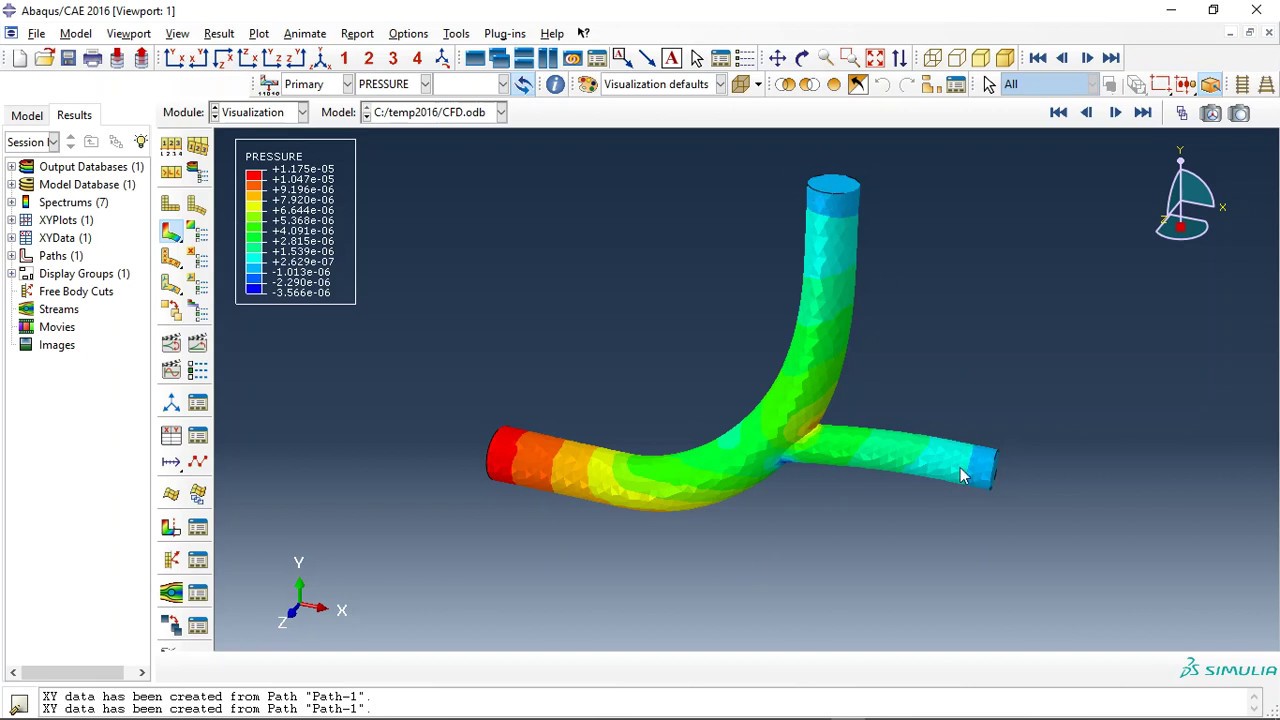Open a file with the Open icon
1280x720 pixels.
44,58
